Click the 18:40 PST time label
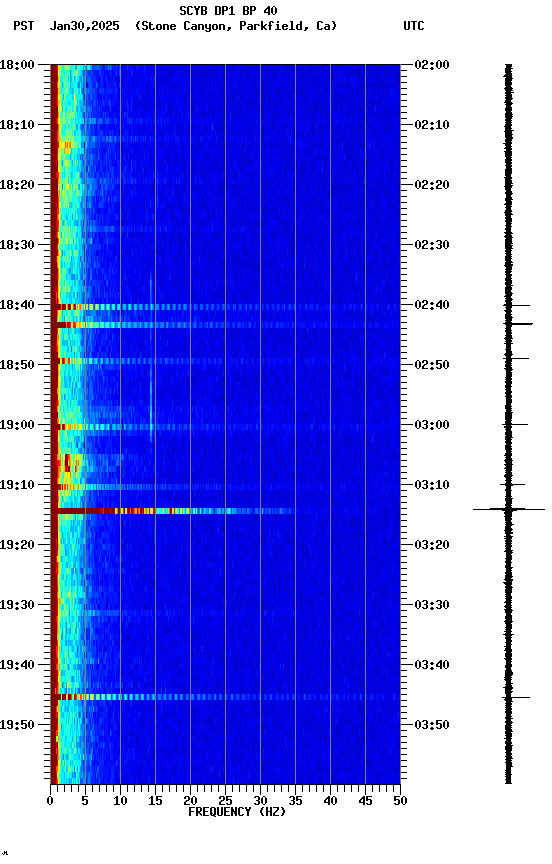 point(17,305)
